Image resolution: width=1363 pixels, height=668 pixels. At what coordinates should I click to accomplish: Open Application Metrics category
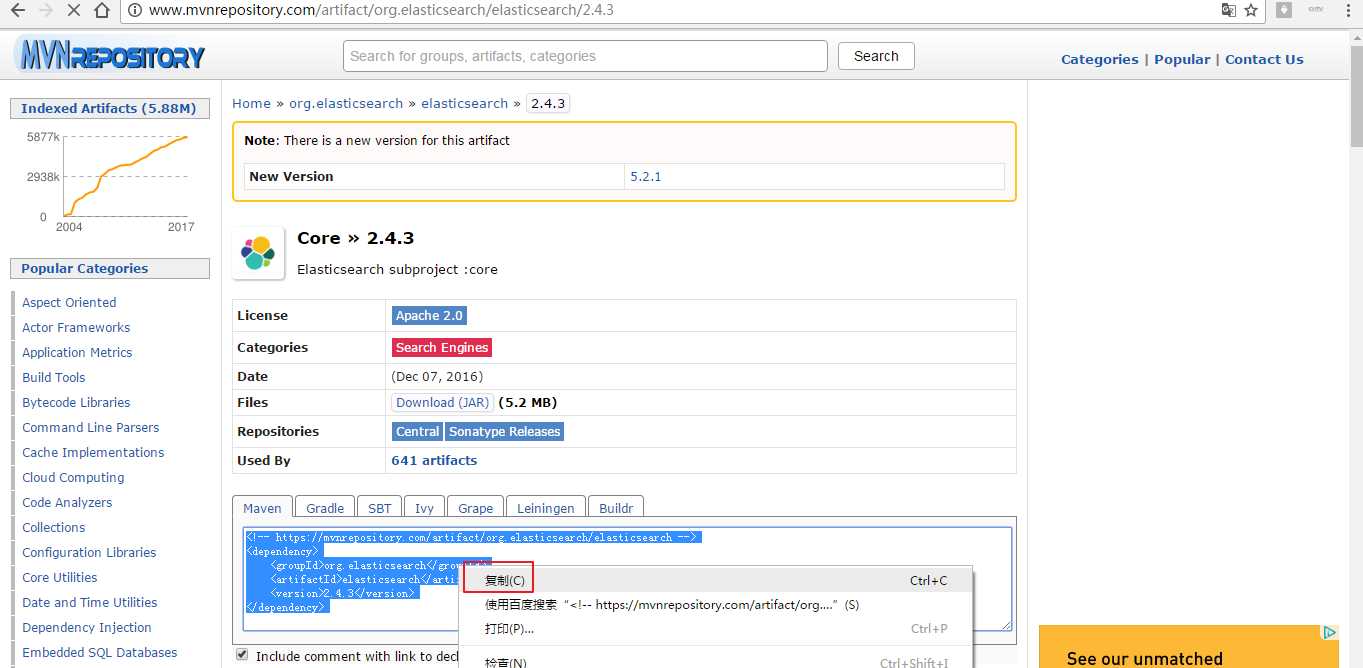point(77,352)
